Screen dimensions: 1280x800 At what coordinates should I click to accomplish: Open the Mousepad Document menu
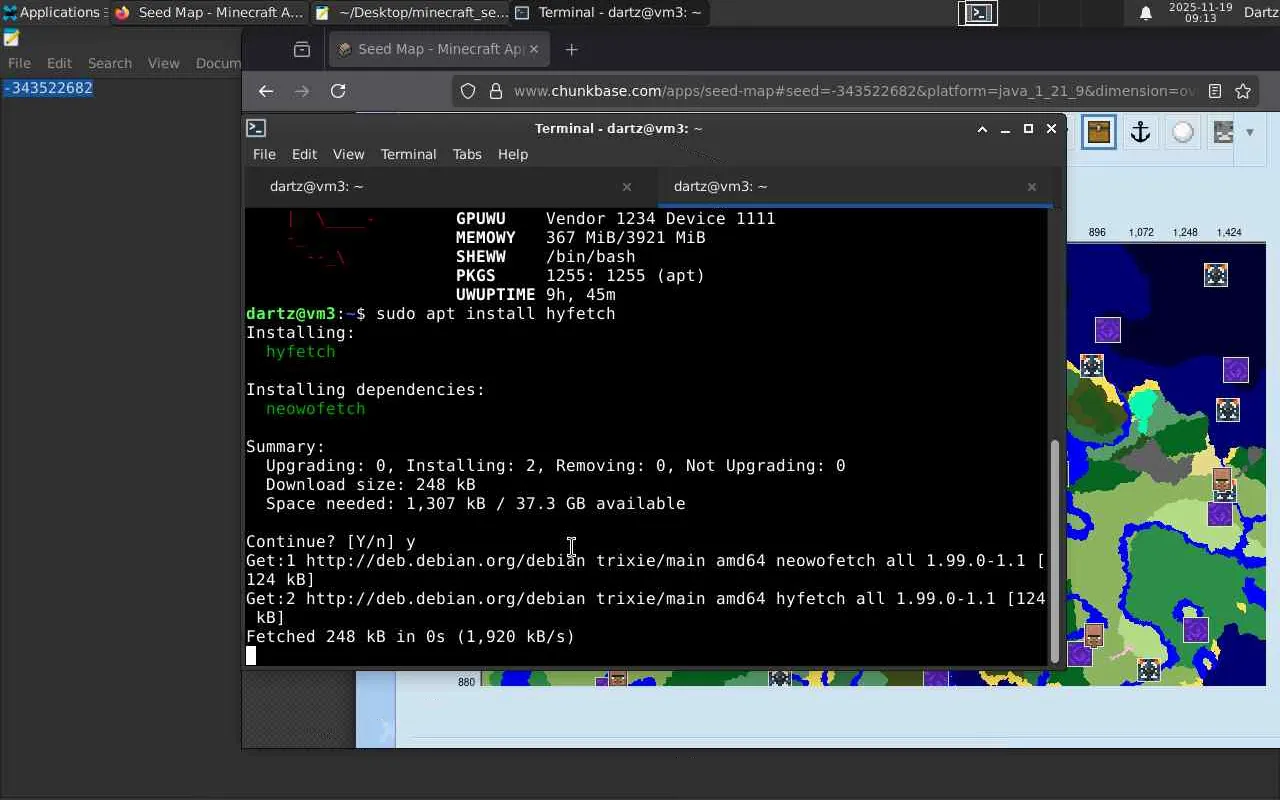(218, 63)
